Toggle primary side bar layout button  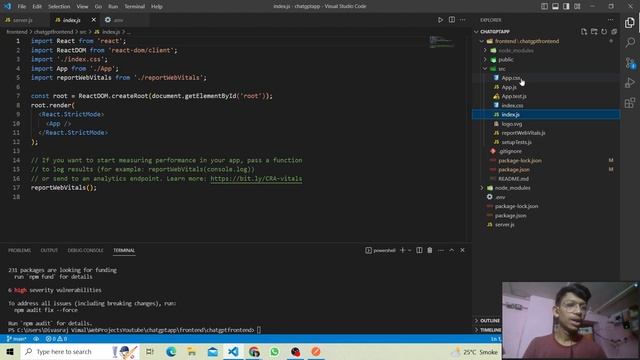click(x=544, y=6)
